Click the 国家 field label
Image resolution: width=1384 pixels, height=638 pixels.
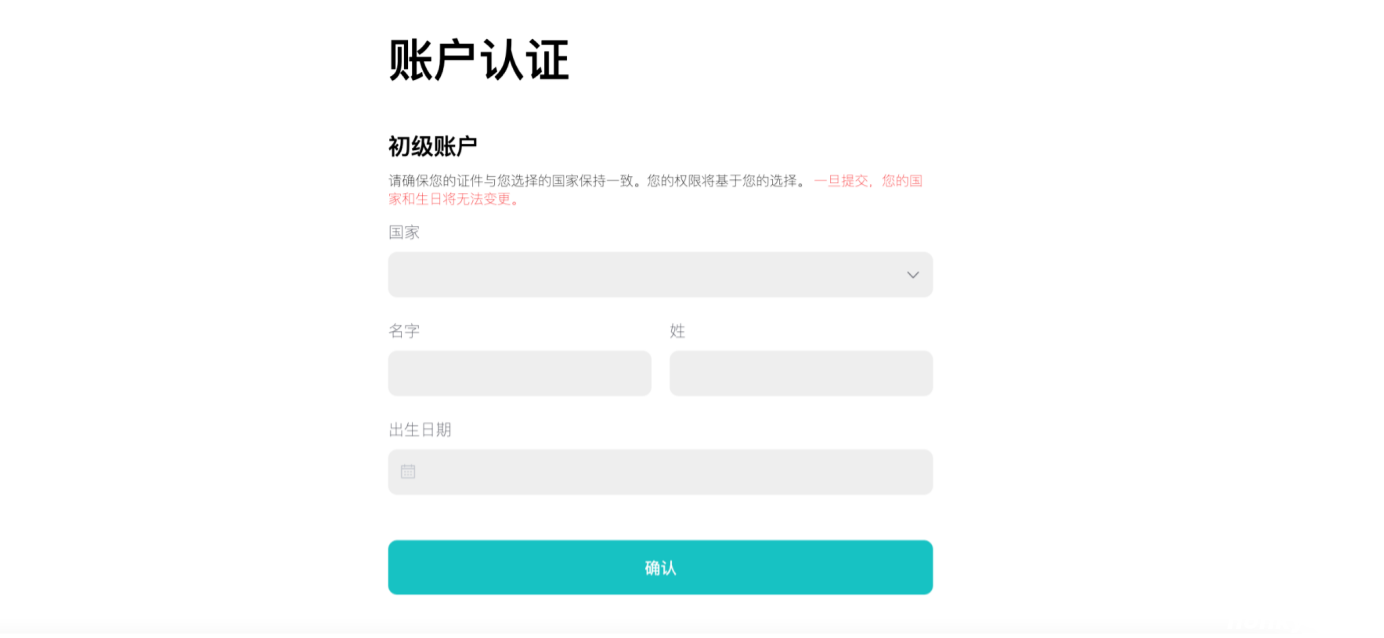[x=404, y=232]
